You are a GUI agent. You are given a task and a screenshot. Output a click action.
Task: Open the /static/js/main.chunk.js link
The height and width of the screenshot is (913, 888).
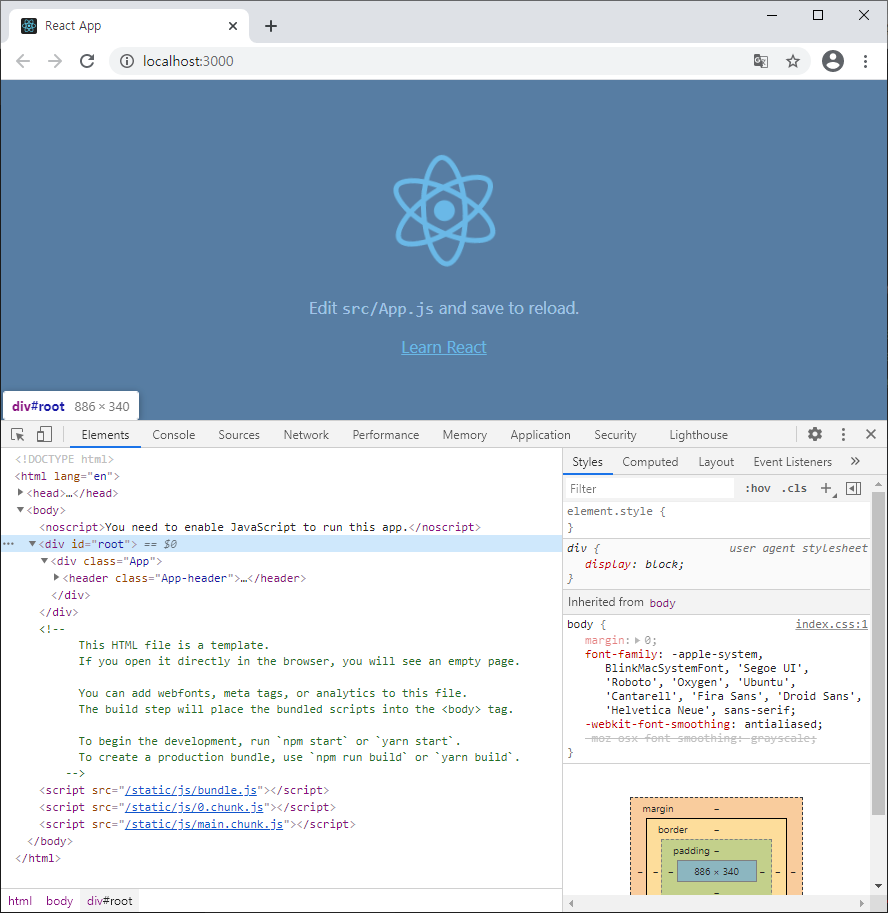click(x=204, y=824)
